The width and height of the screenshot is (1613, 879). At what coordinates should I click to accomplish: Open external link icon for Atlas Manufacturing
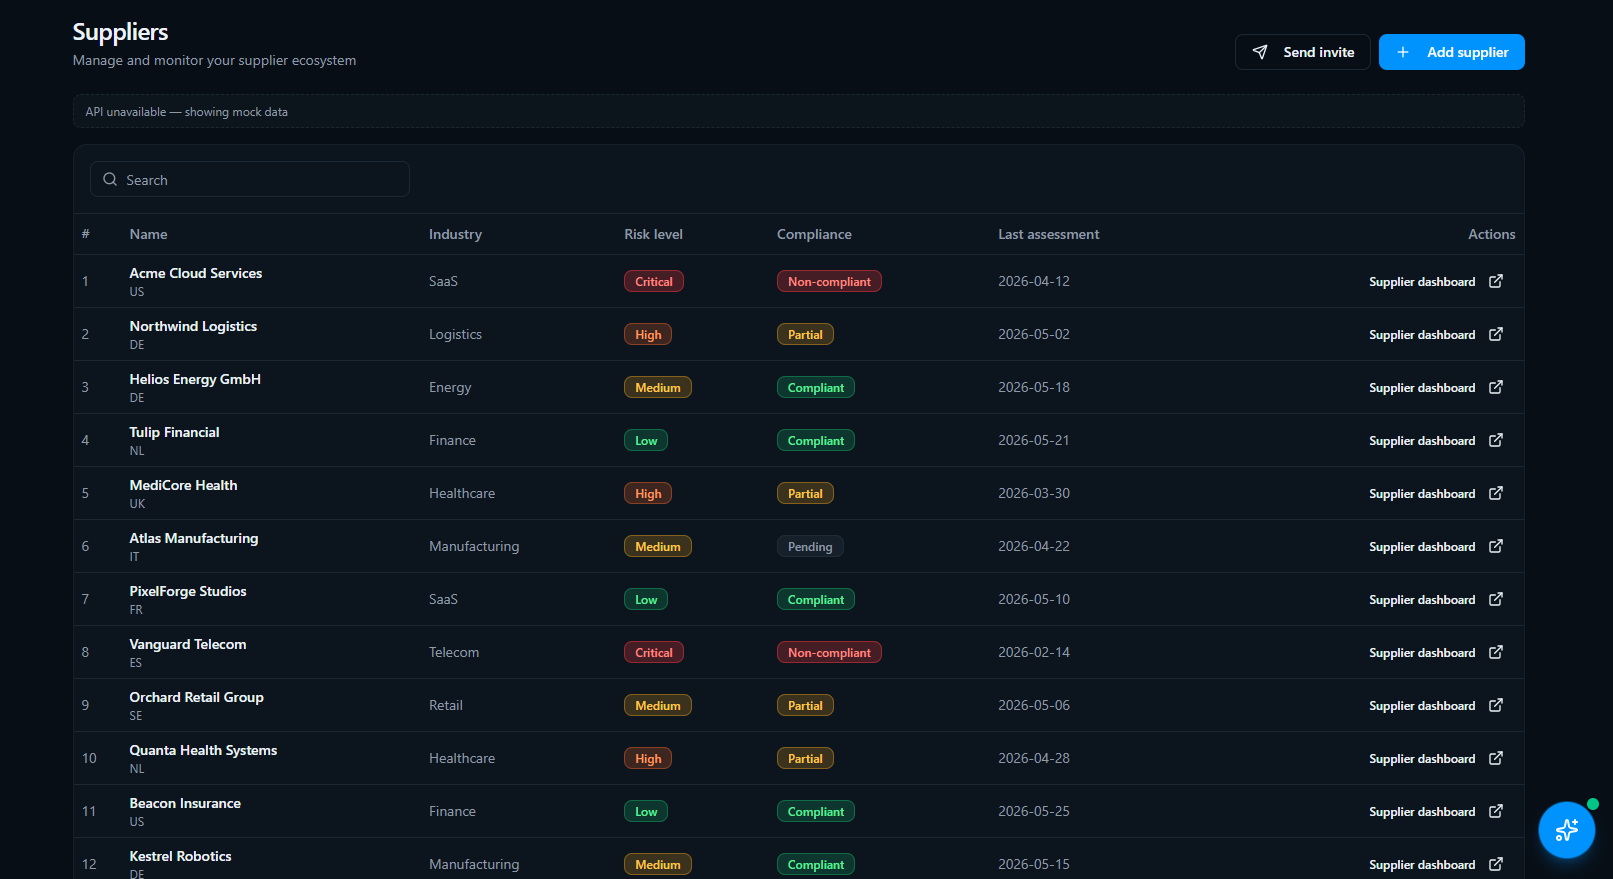(x=1496, y=546)
